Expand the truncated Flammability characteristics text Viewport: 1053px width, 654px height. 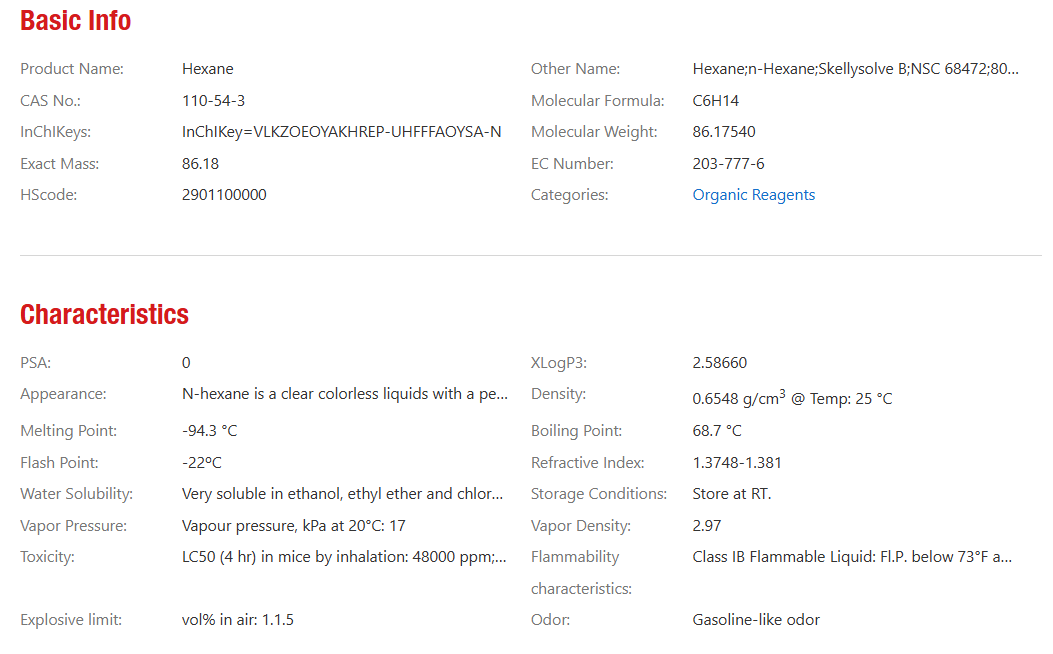tap(852, 557)
